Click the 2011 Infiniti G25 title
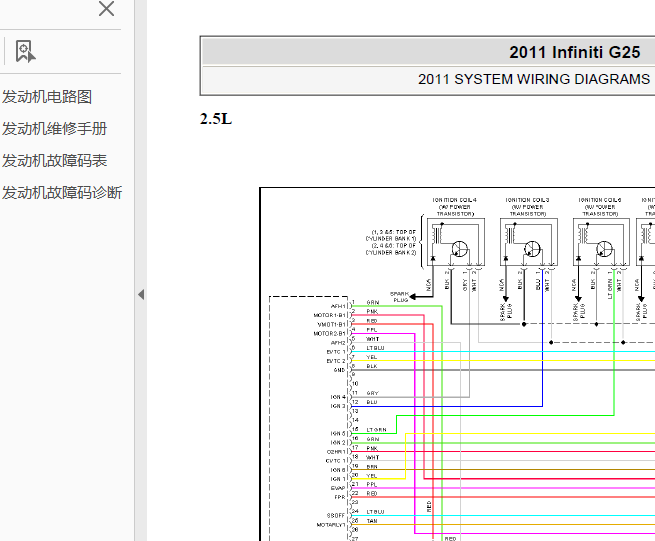The height and width of the screenshot is (541, 655). coord(574,52)
